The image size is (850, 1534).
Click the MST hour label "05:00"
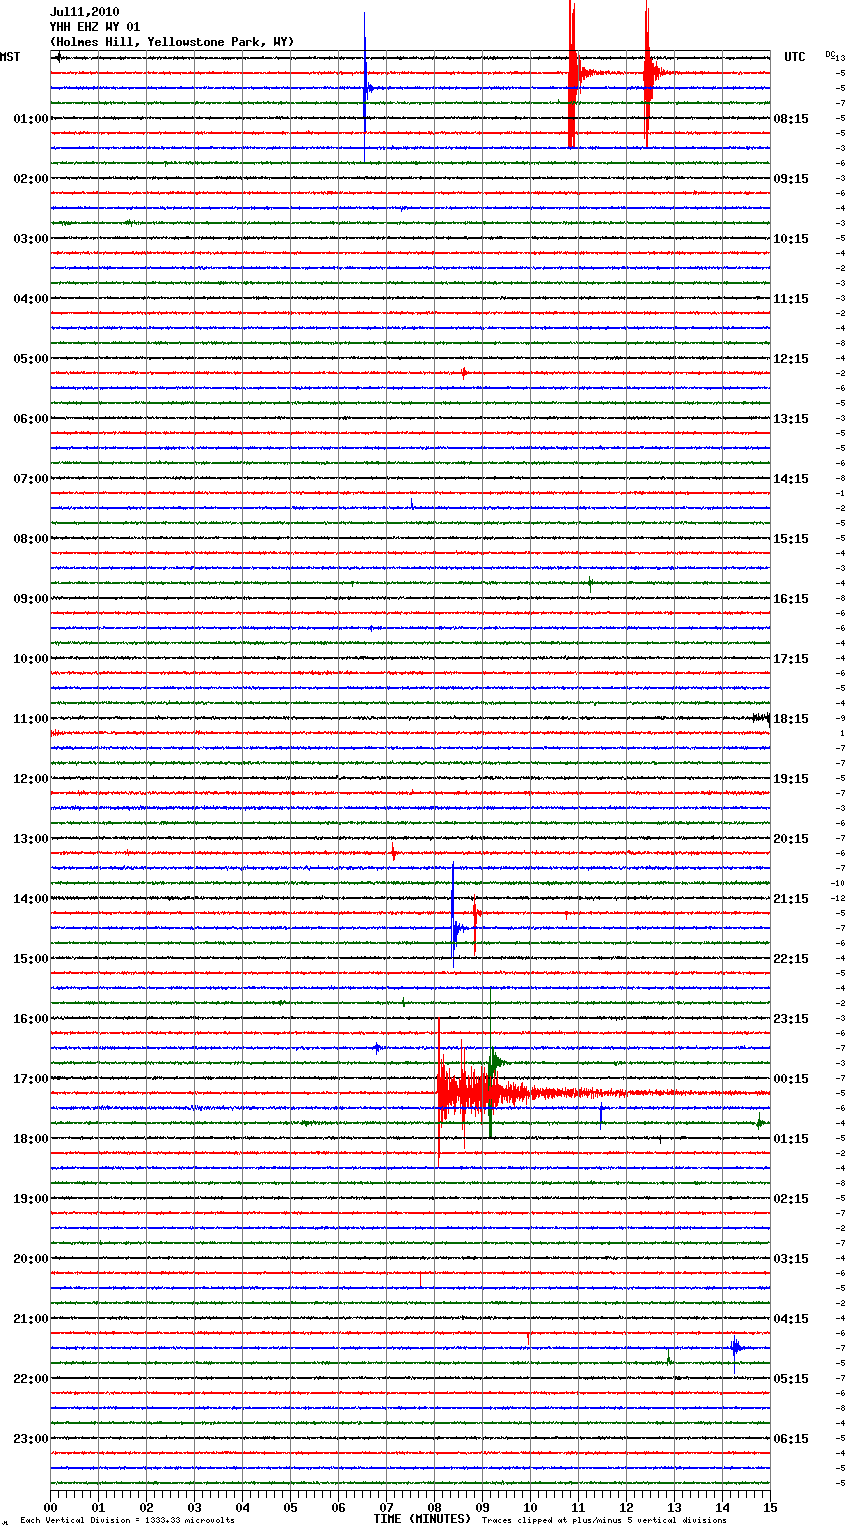click(x=31, y=358)
